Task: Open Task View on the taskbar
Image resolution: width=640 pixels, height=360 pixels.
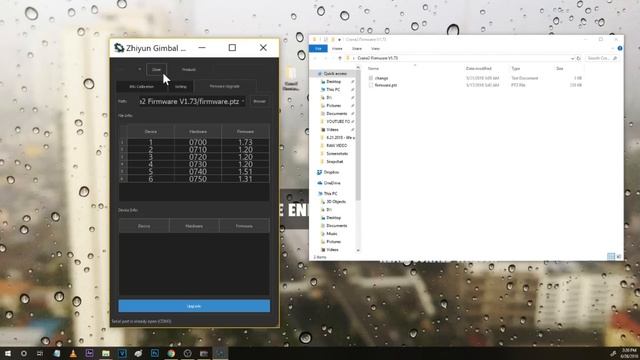Action: pos(40,353)
